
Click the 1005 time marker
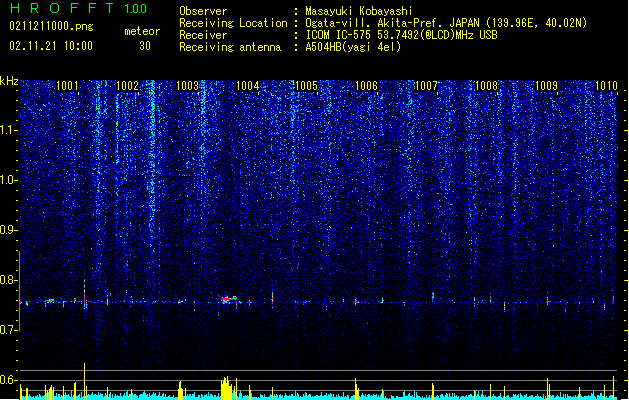pos(306,85)
